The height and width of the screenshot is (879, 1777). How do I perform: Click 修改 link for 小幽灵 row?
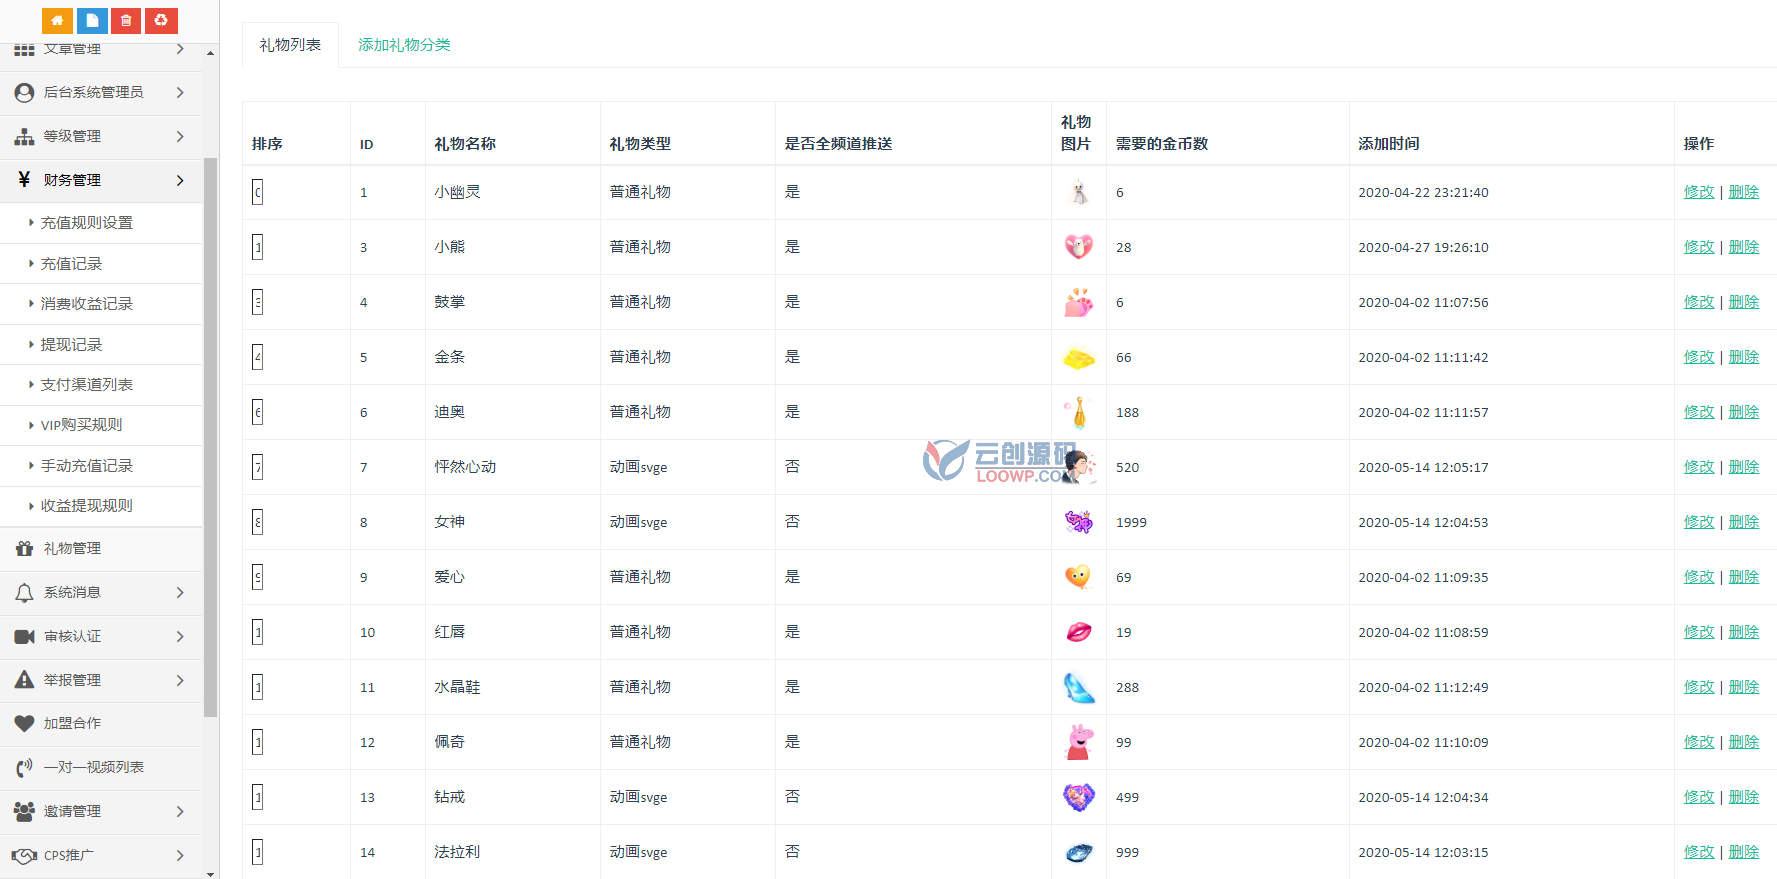coord(1698,192)
